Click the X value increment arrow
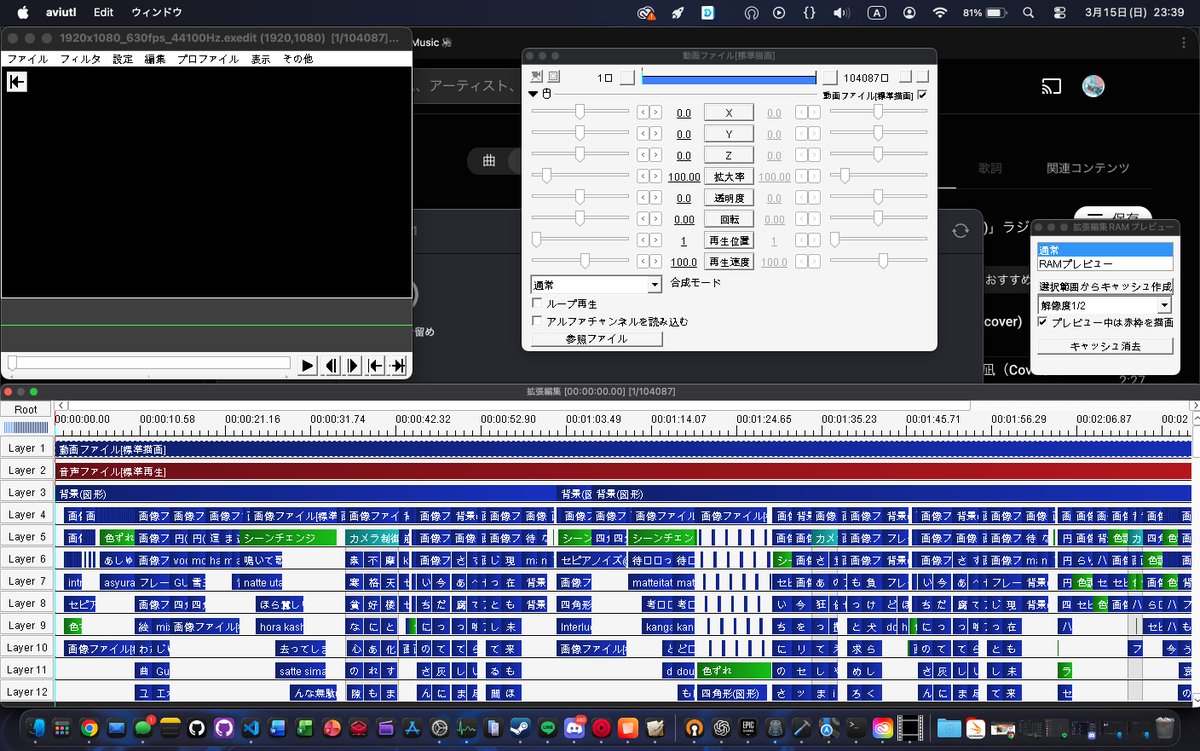 tap(655, 112)
